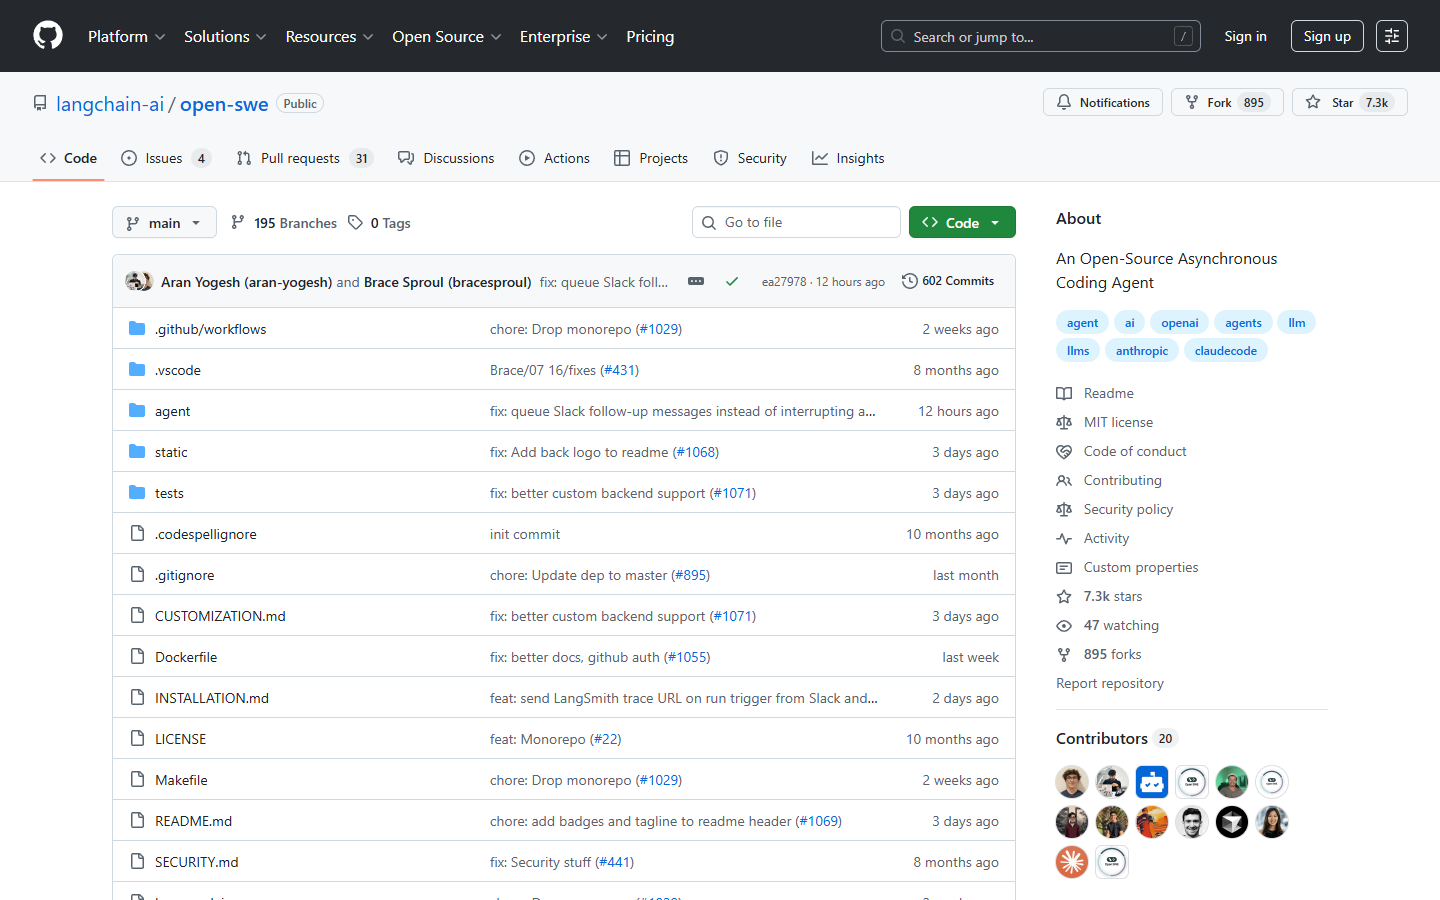
Task: Click the Notifications bell icon
Action: point(1063,101)
